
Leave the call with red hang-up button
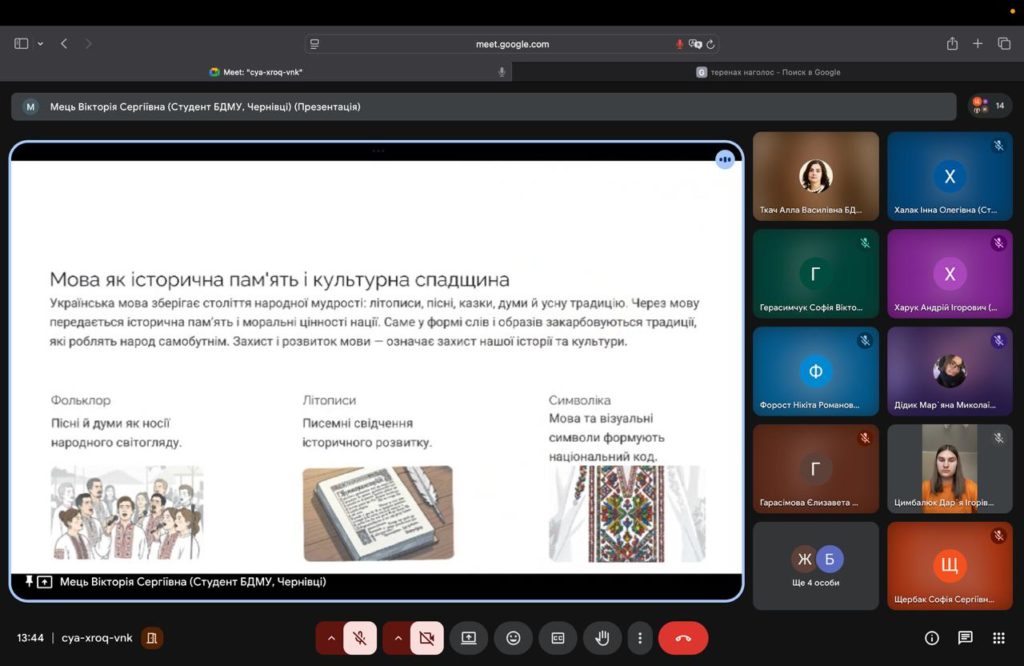(683, 638)
